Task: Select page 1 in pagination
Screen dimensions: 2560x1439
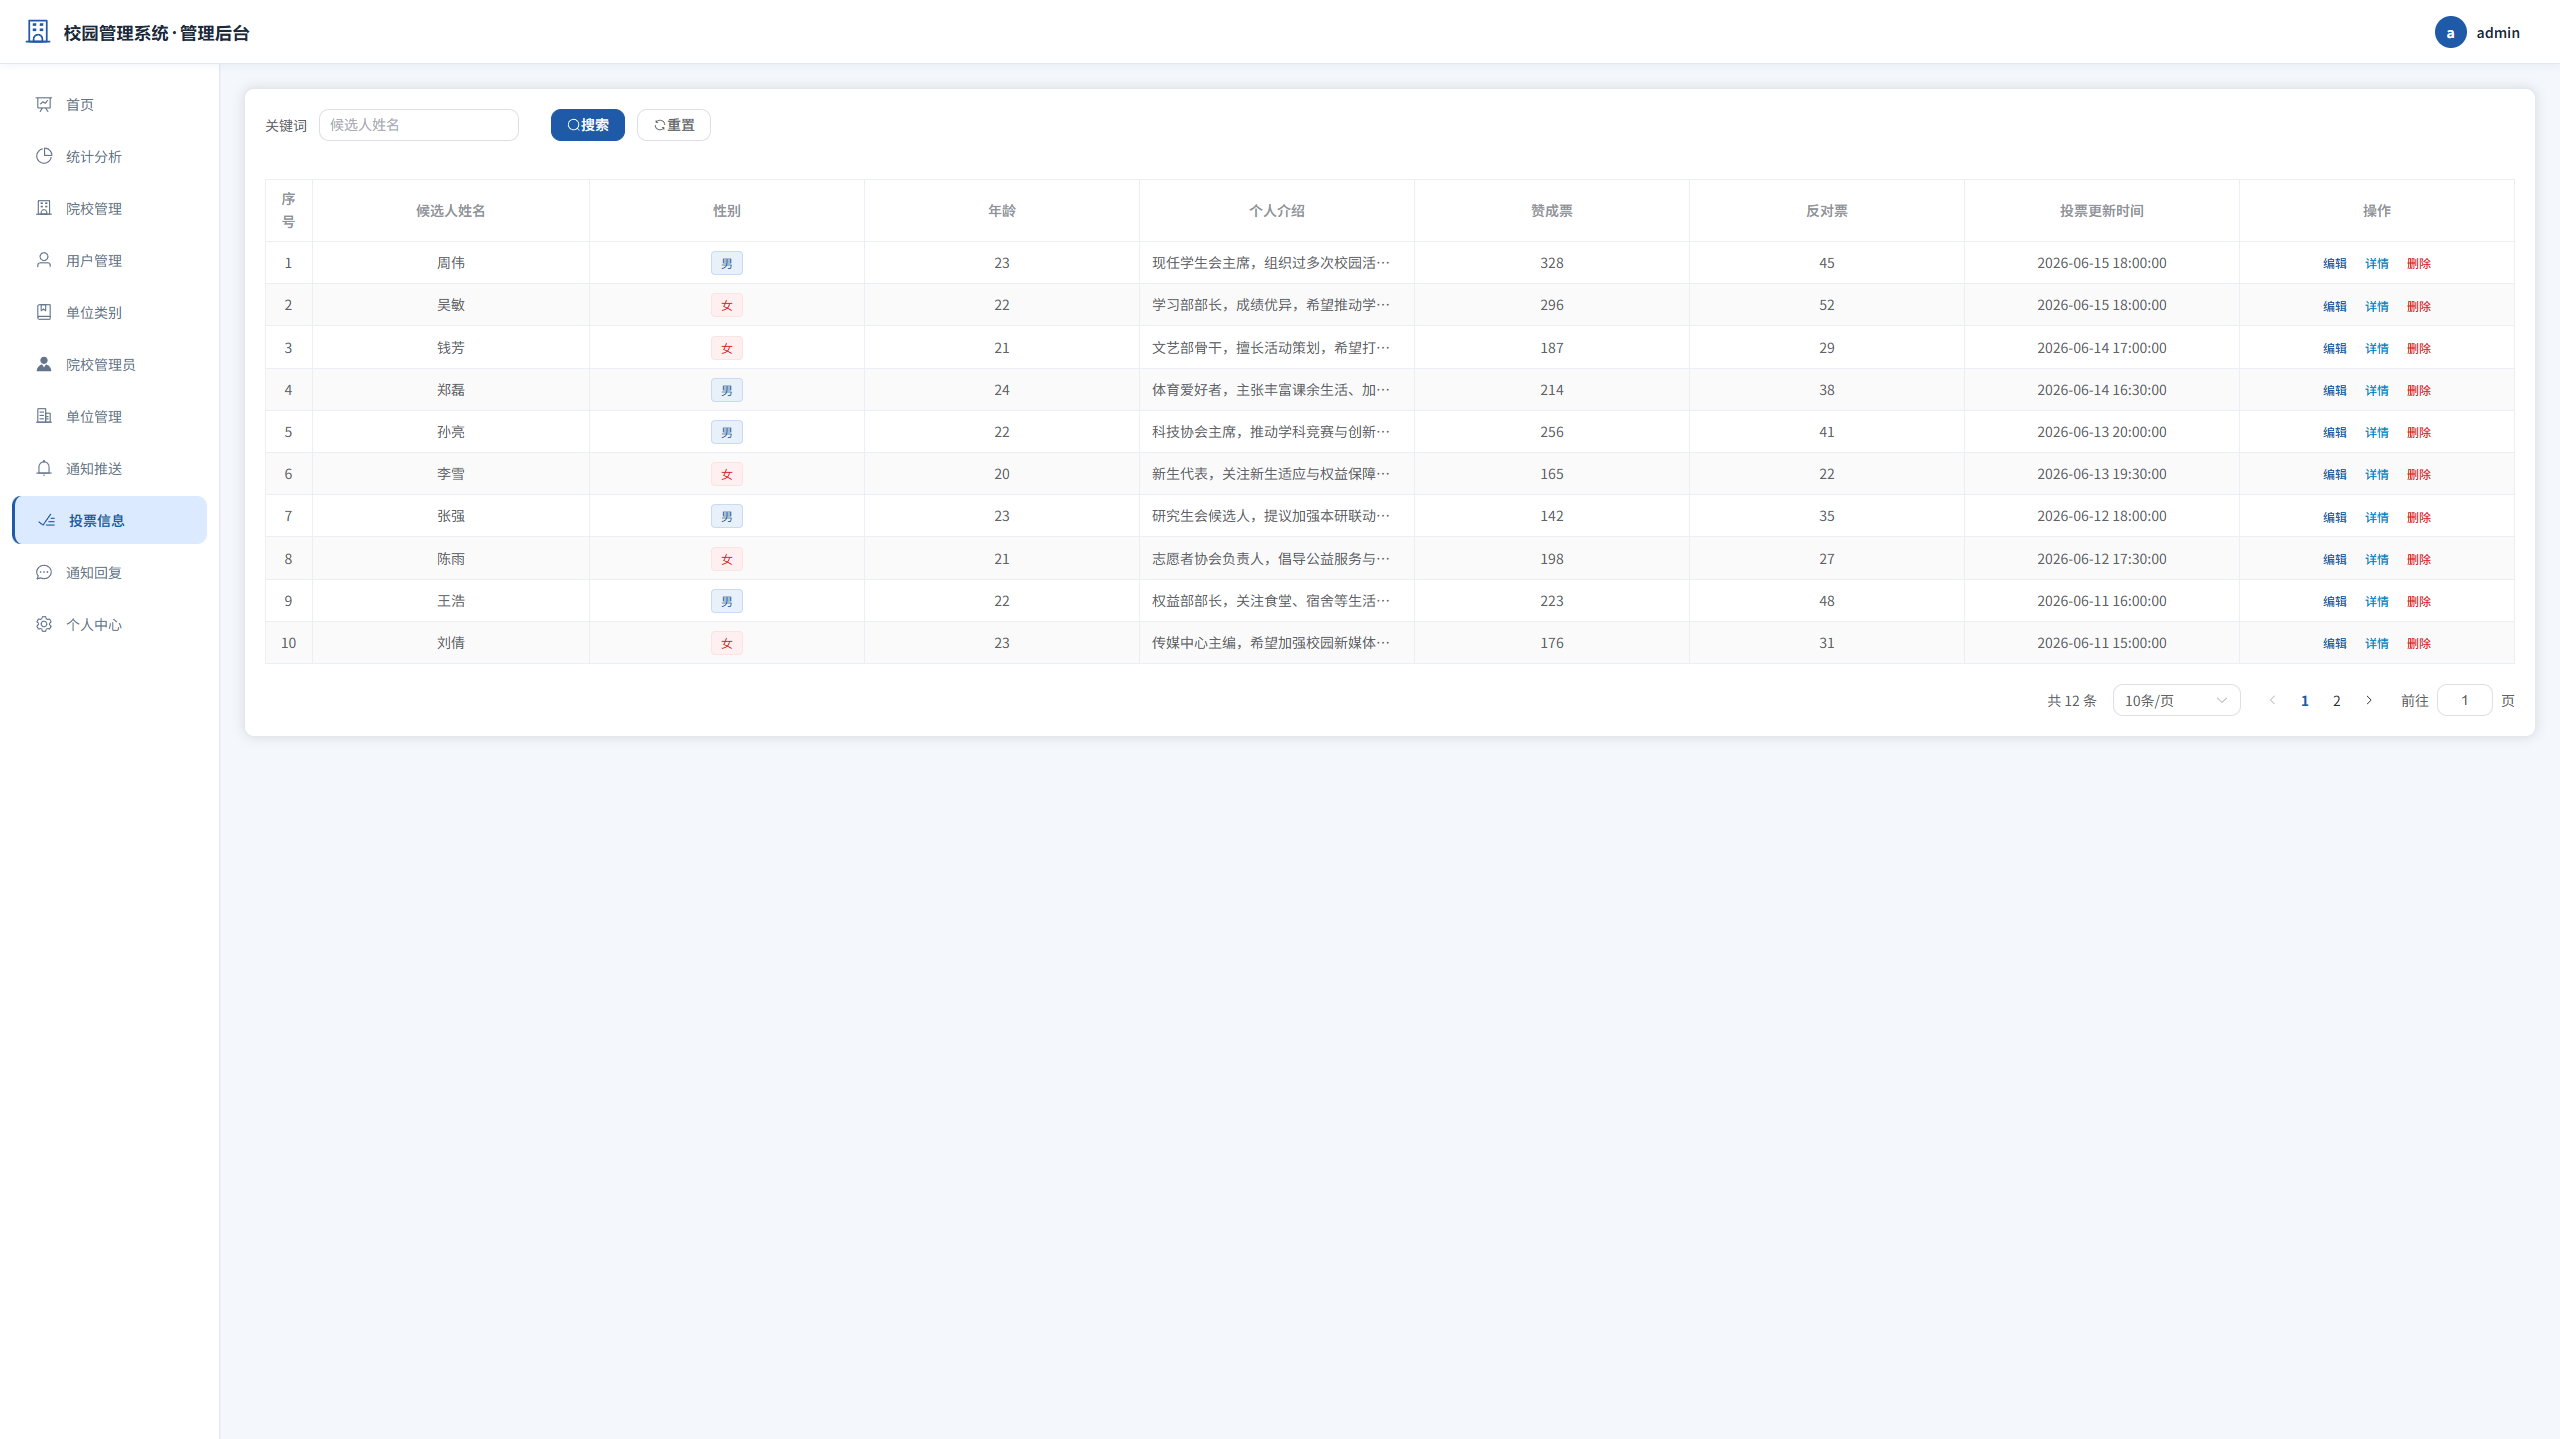Action: [x=2305, y=700]
